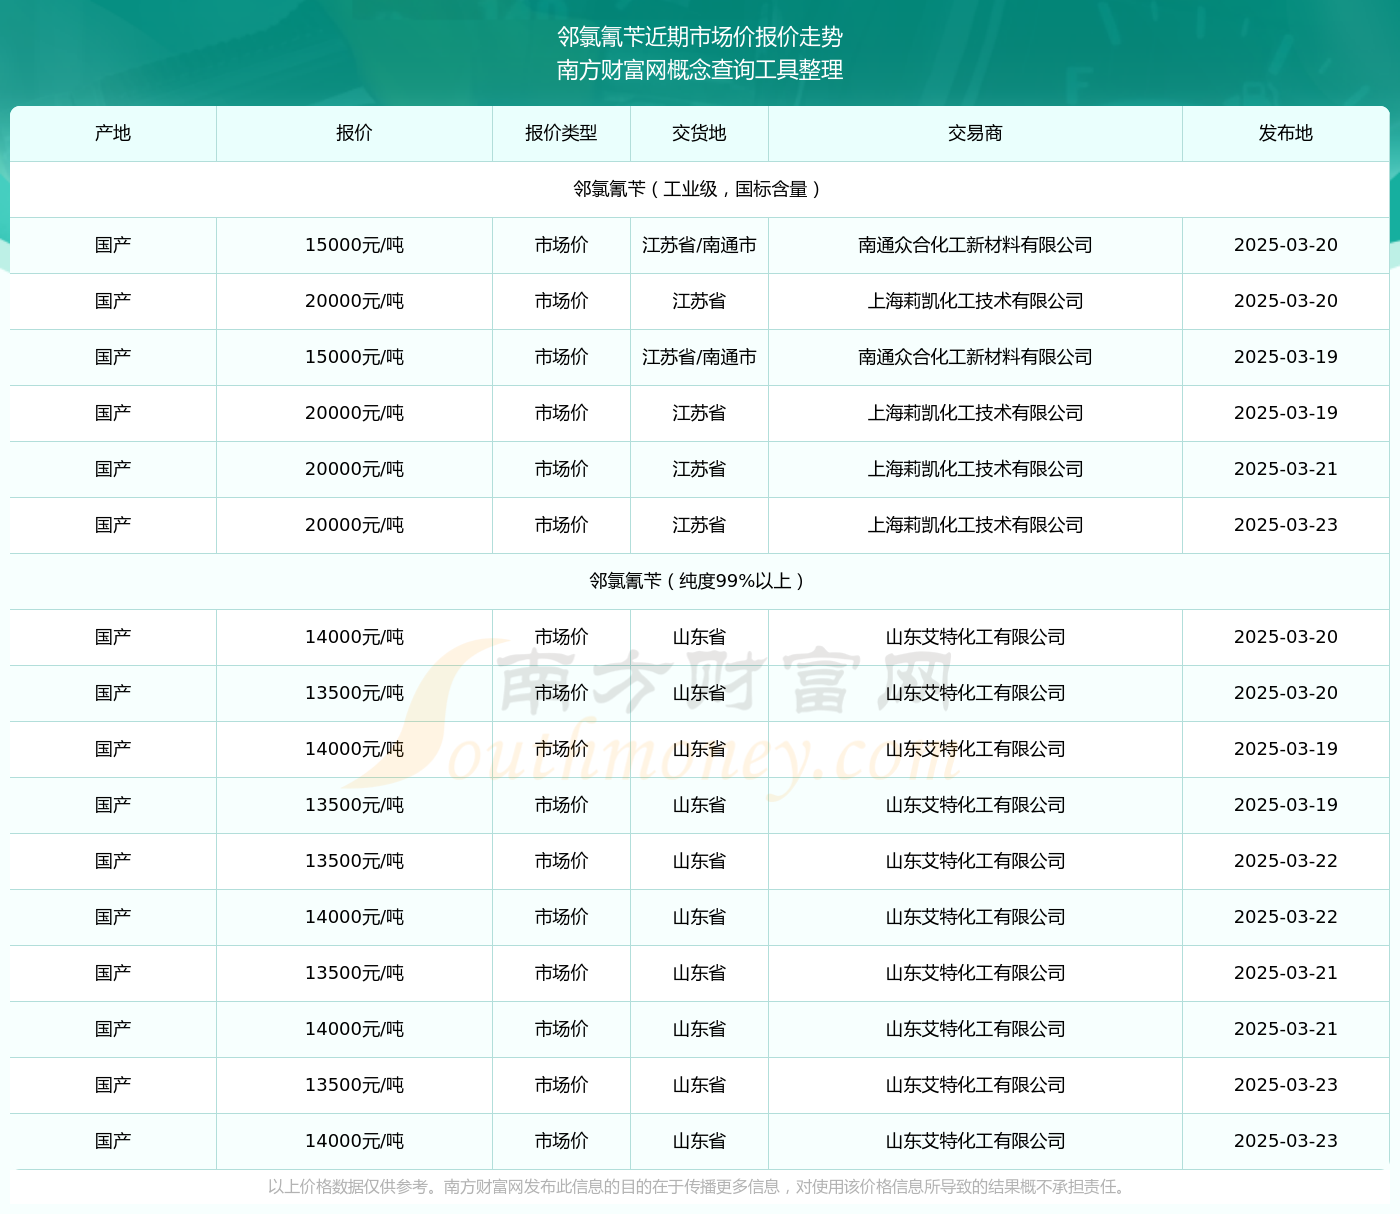Click 山东艾特化工有限公司 in the 14000元/吨 2025-03-20 row
Screen dimensions: 1400x1214
pyautogui.click(x=975, y=637)
